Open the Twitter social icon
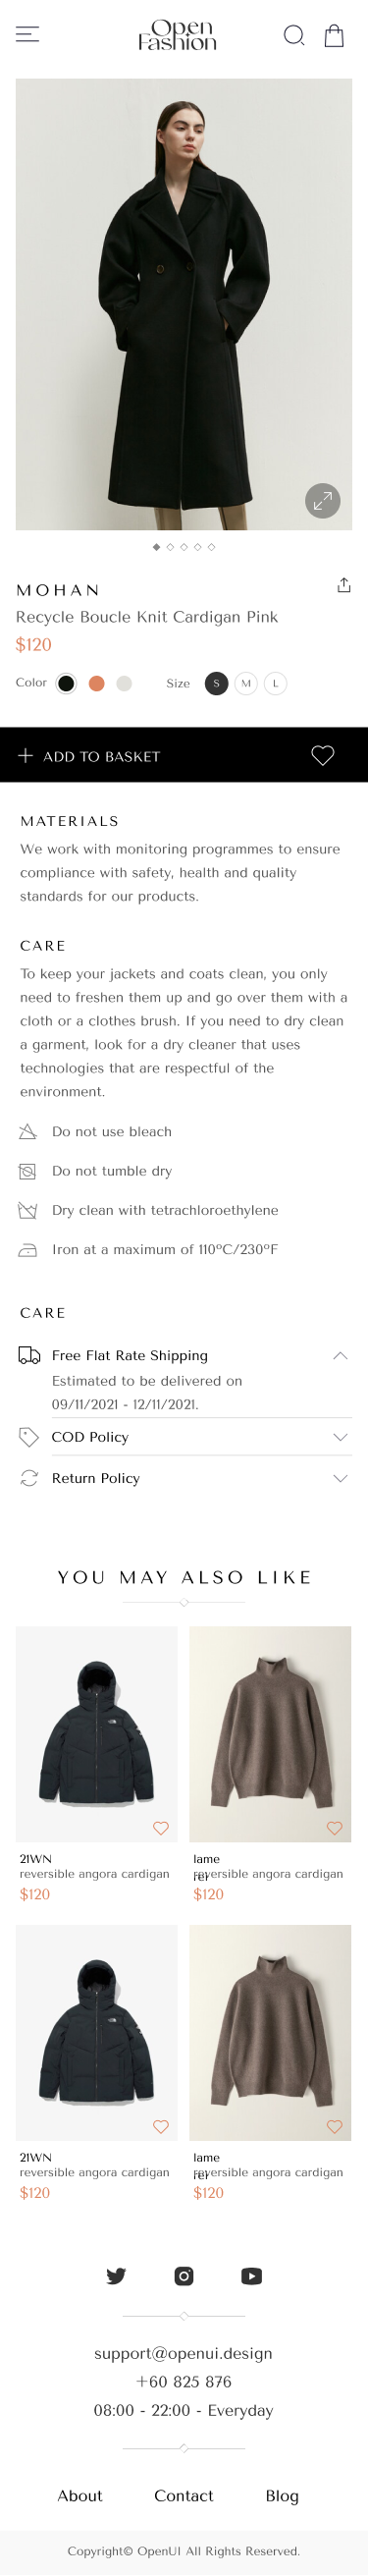This screenshot has height=2576, width=368. click(x=116, y=2276)
